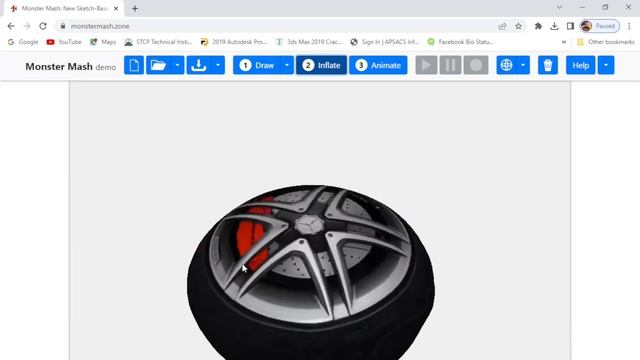
Task: Click the record animation button
Action: tap(476, 65)
